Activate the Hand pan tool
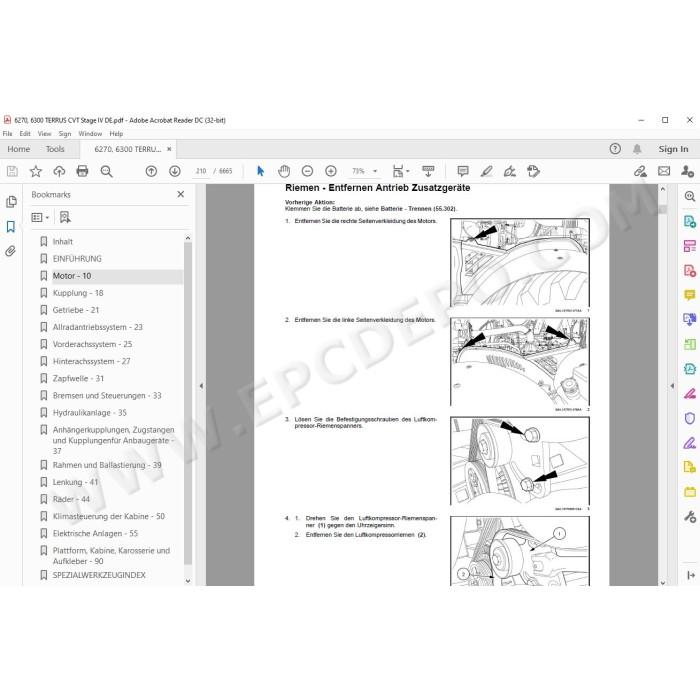Viewport: 700px width, 700px height. pyautogui.click(x=284, y=171)
